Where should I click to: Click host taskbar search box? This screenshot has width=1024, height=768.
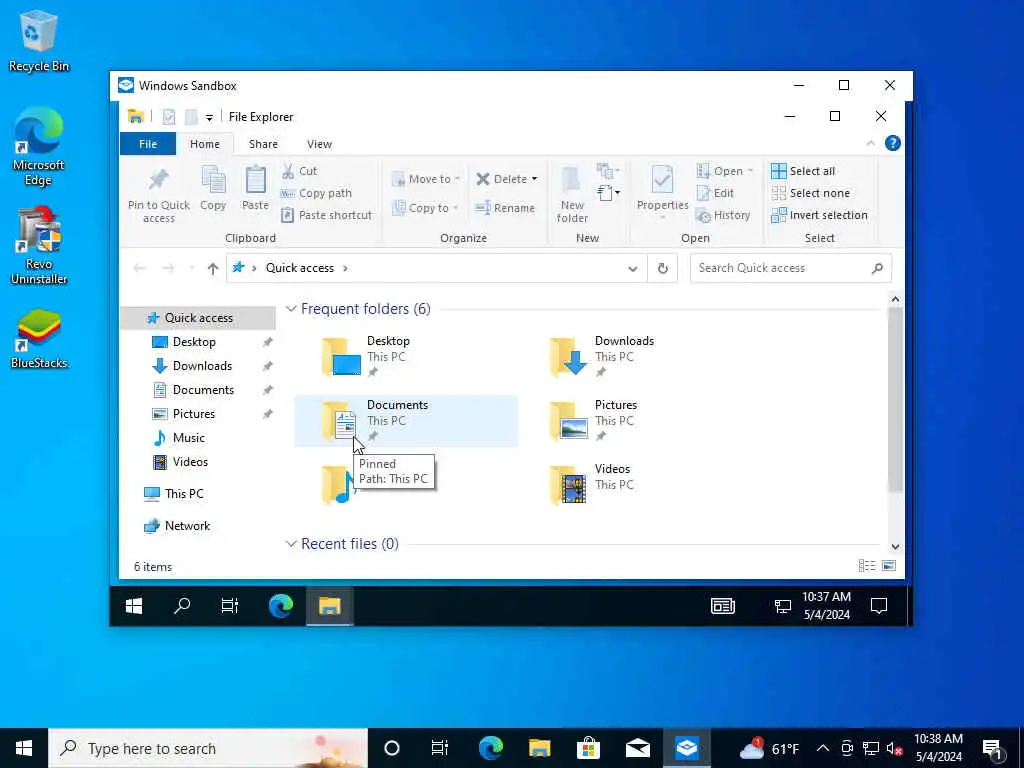click(208, 748)
